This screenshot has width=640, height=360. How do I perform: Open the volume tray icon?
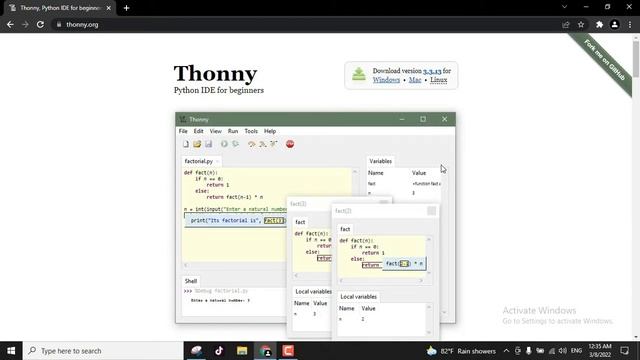point(563,351)
